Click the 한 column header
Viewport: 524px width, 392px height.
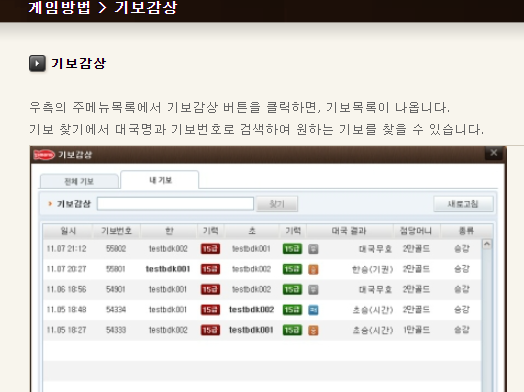[x=169, y=231]
